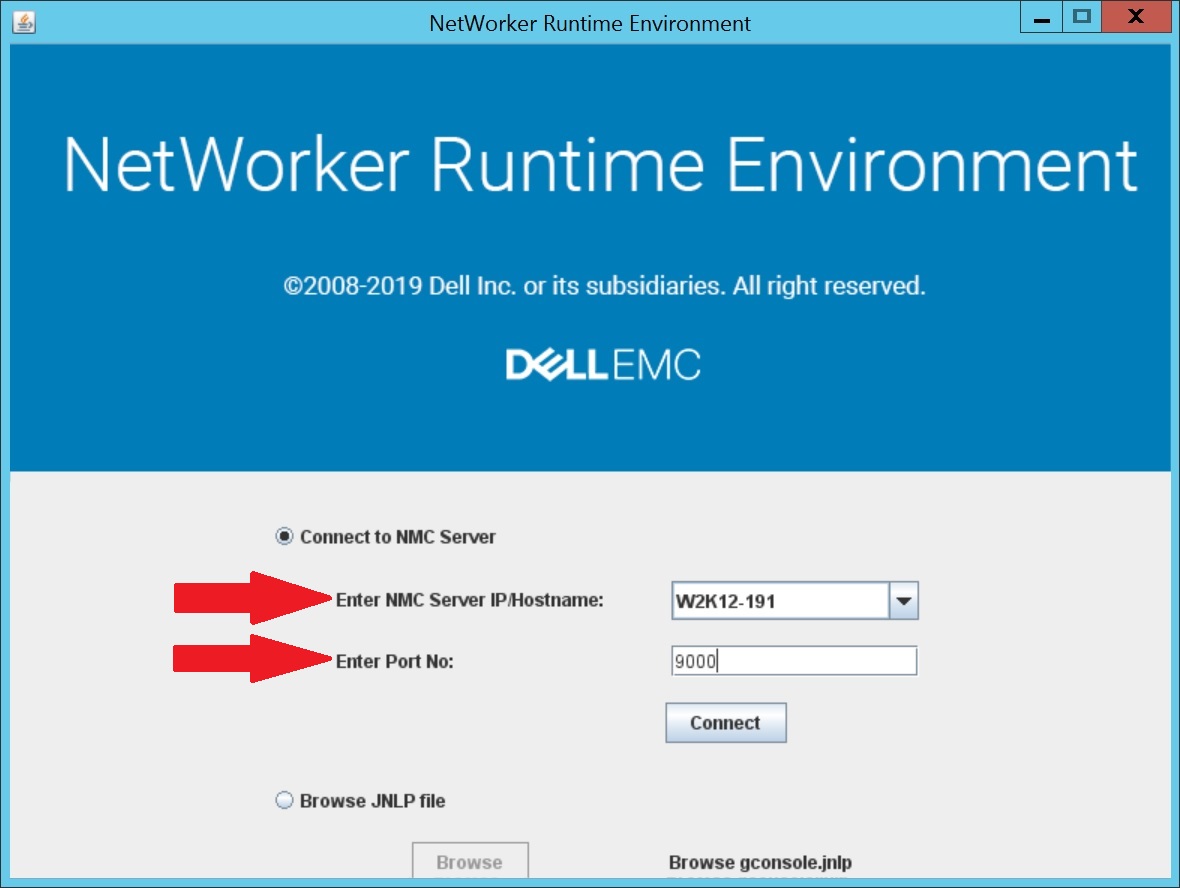The image size is (1180, 888).
Task: Click the Browse button
Action: [x=470, y=861]
